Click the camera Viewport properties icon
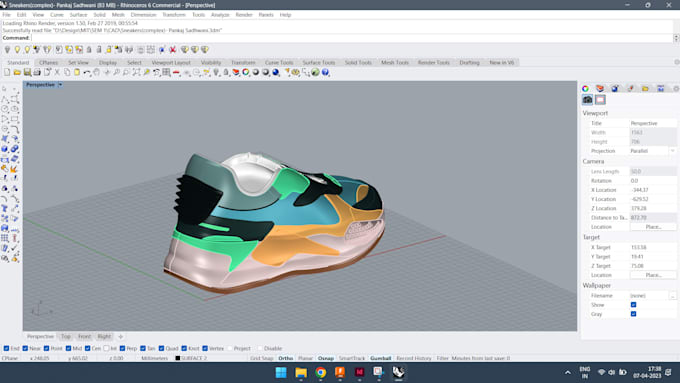 click(x=588, y=100)
